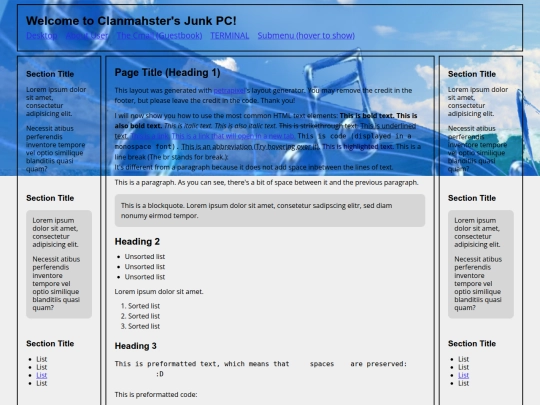Click the paragraph starting 'This is a paragraph.'

pos(266,183)
